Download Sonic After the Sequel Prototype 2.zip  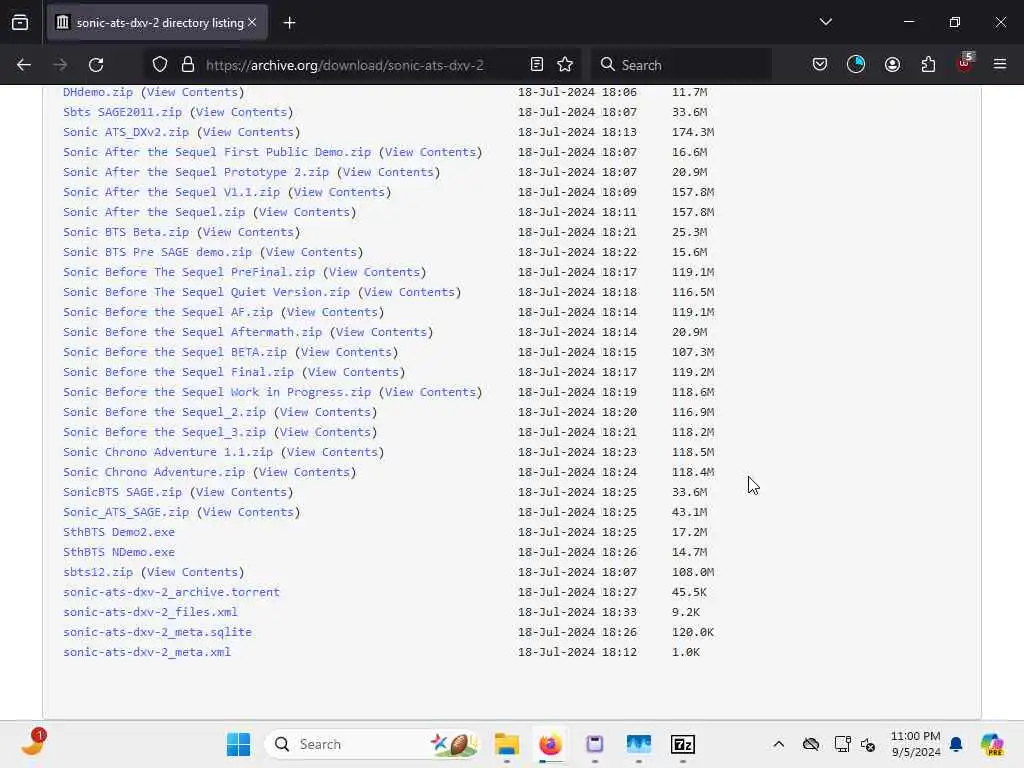tap(196, 172)
